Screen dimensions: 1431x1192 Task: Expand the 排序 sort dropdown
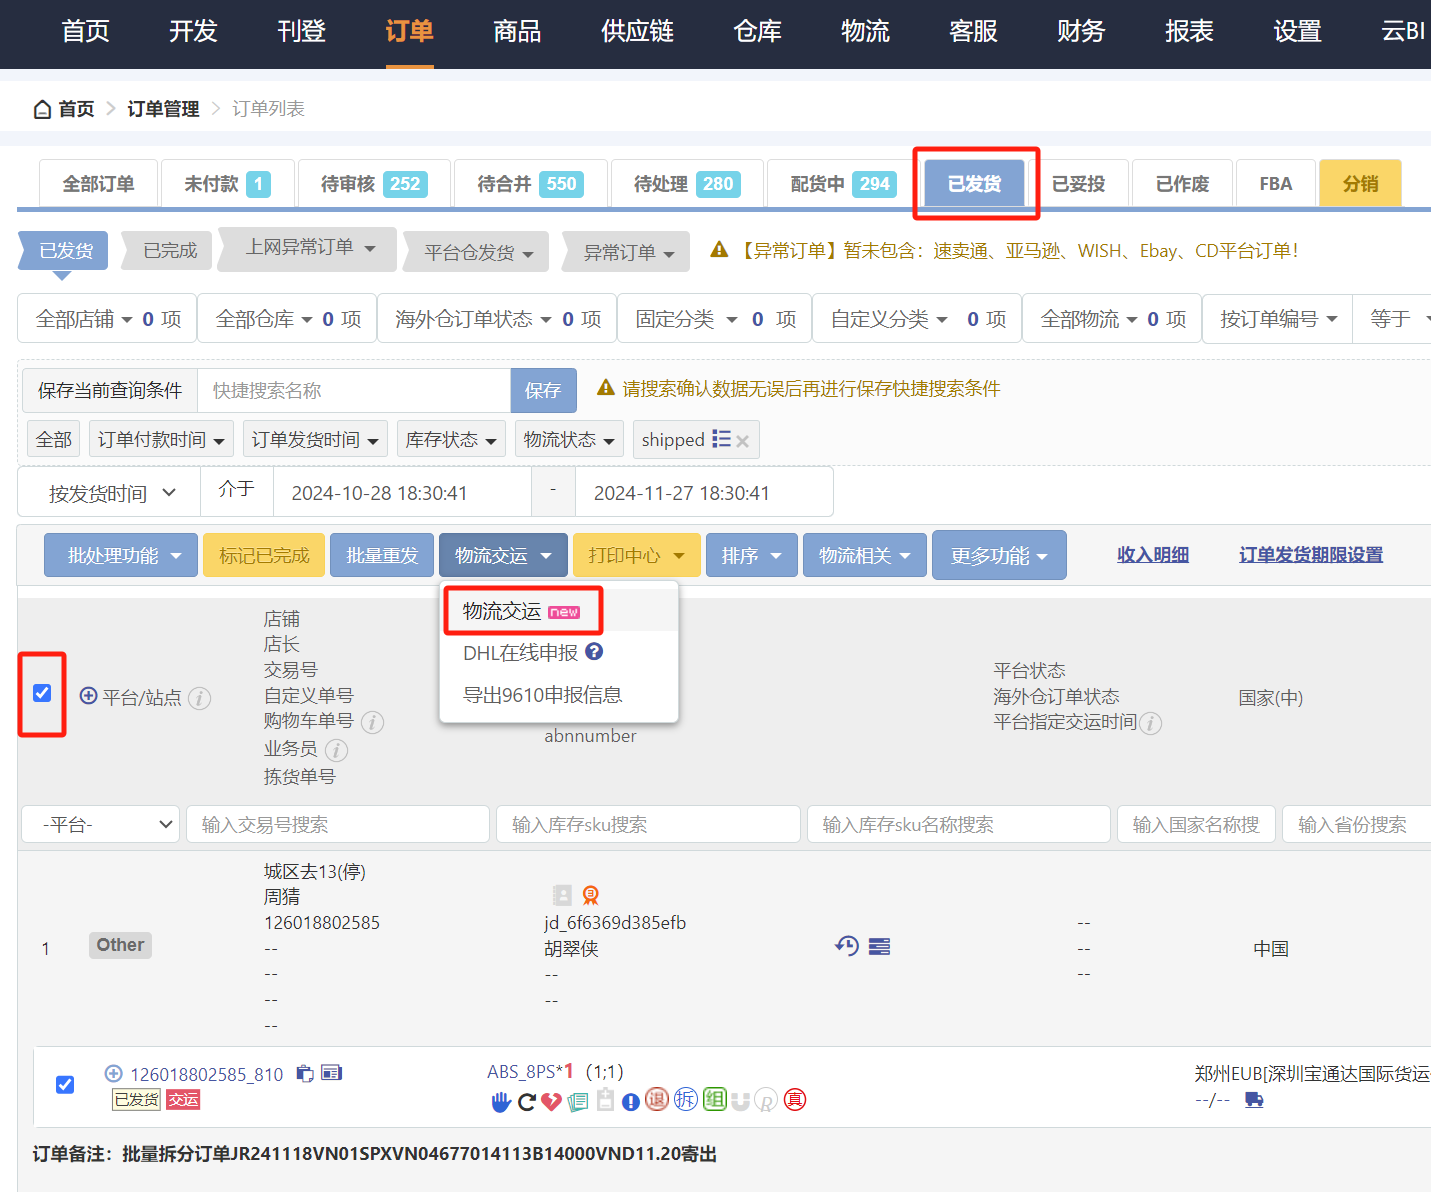coord(751,555)
